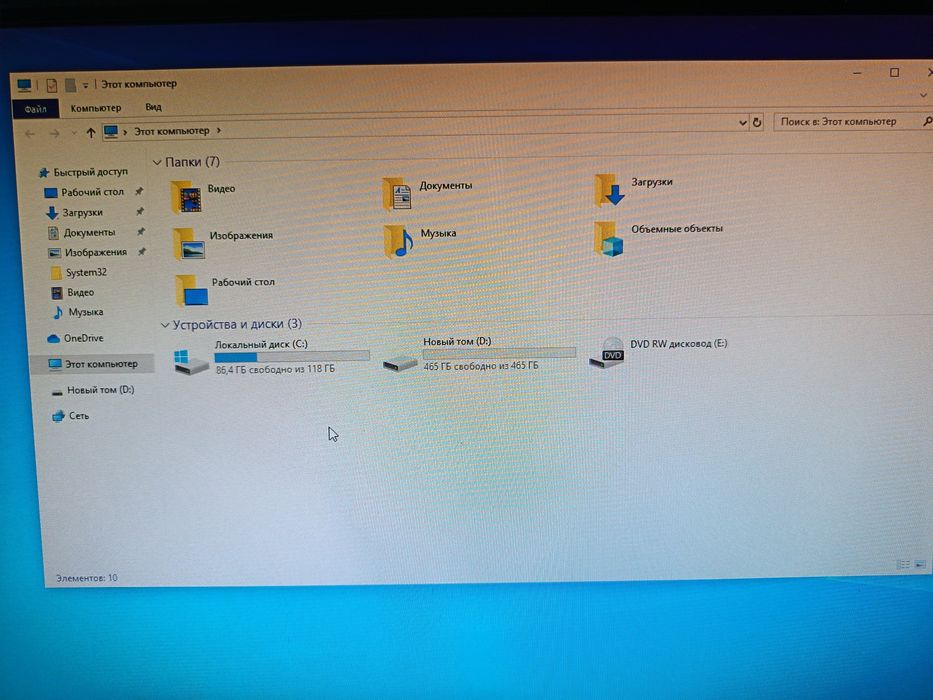Maximize the Explorer window
Screen dimensions: 933x700
894,73
